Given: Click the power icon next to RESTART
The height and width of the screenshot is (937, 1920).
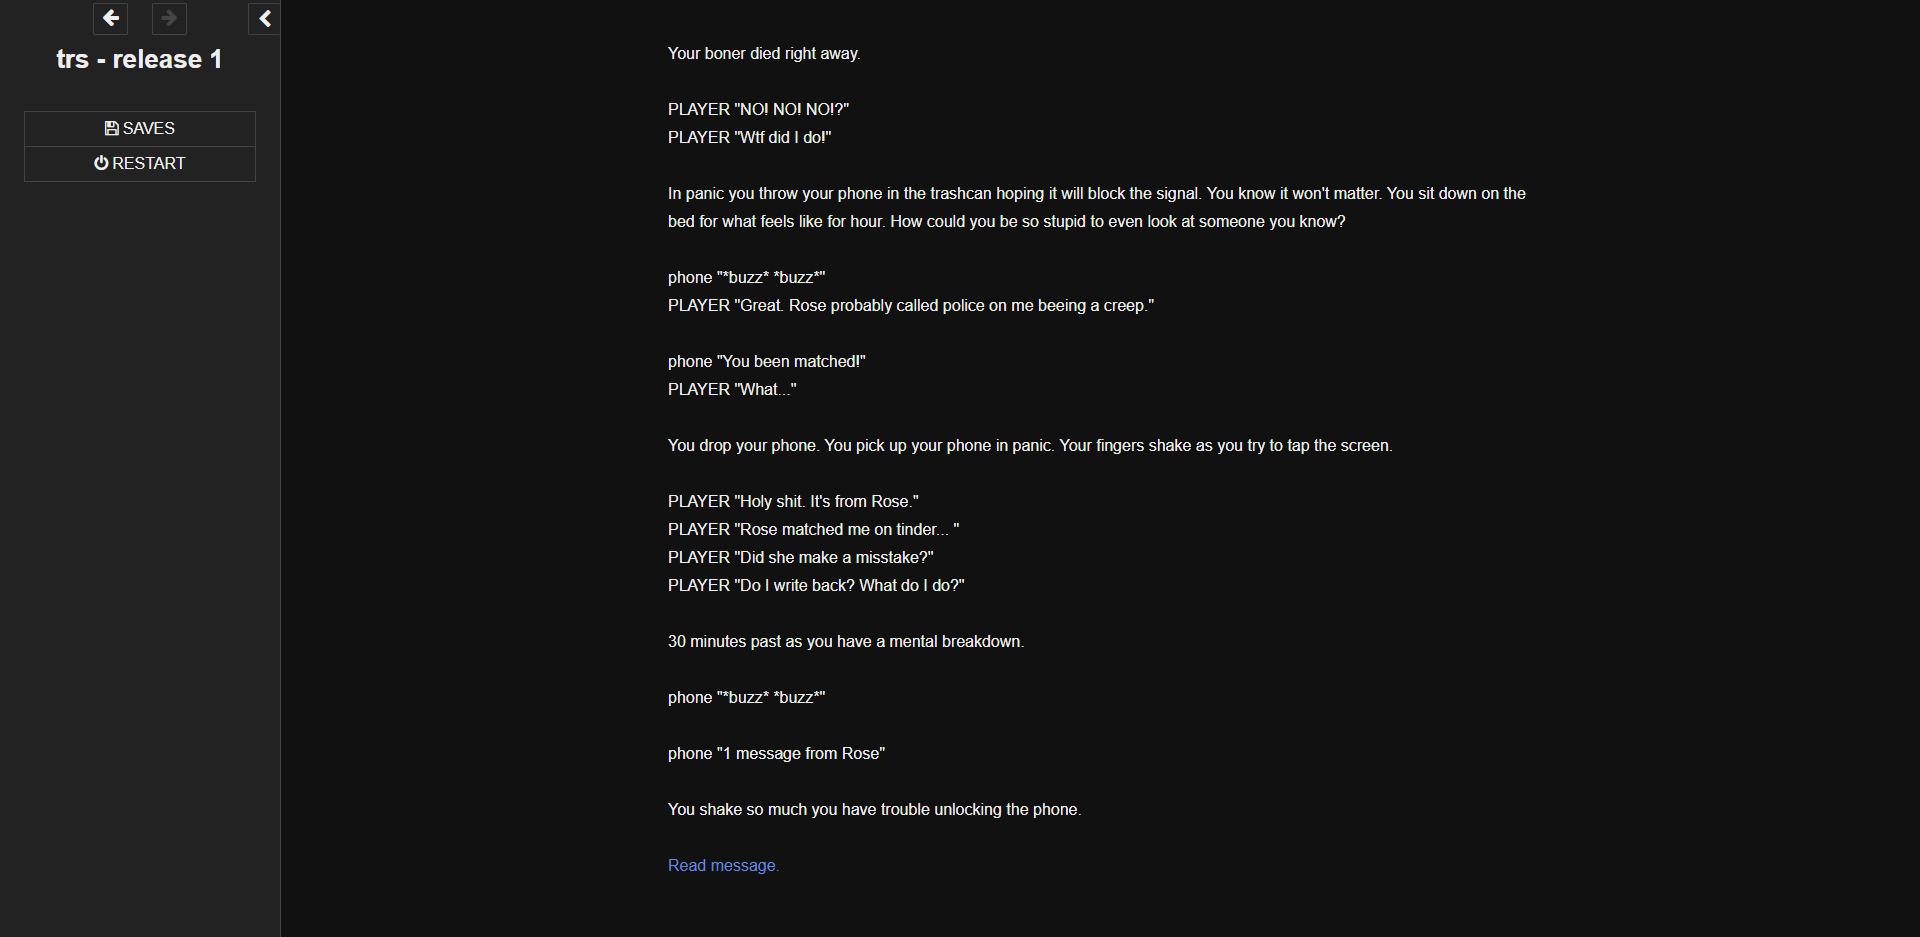Looking at the screenshot, I should pyautogui.click(x=101, y=163).
